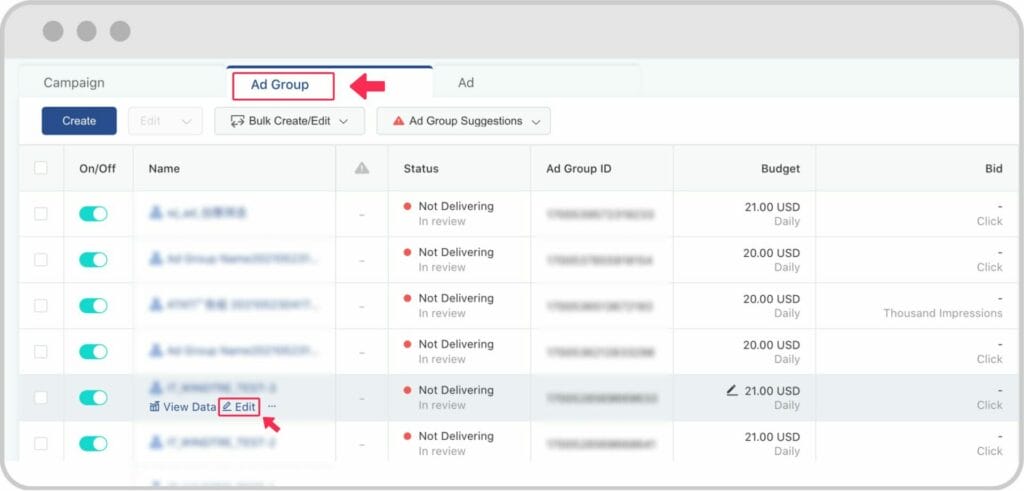Click the Edit link under the hovered row
Screen dimensions: 1024x491
pyautogui.click(x=239, y=407)
